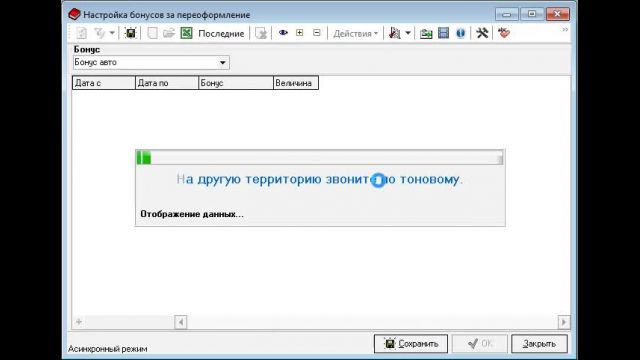Click the spell-check abc icon
The width and height of the screenshot is (640, 360).
click(504, 33)
